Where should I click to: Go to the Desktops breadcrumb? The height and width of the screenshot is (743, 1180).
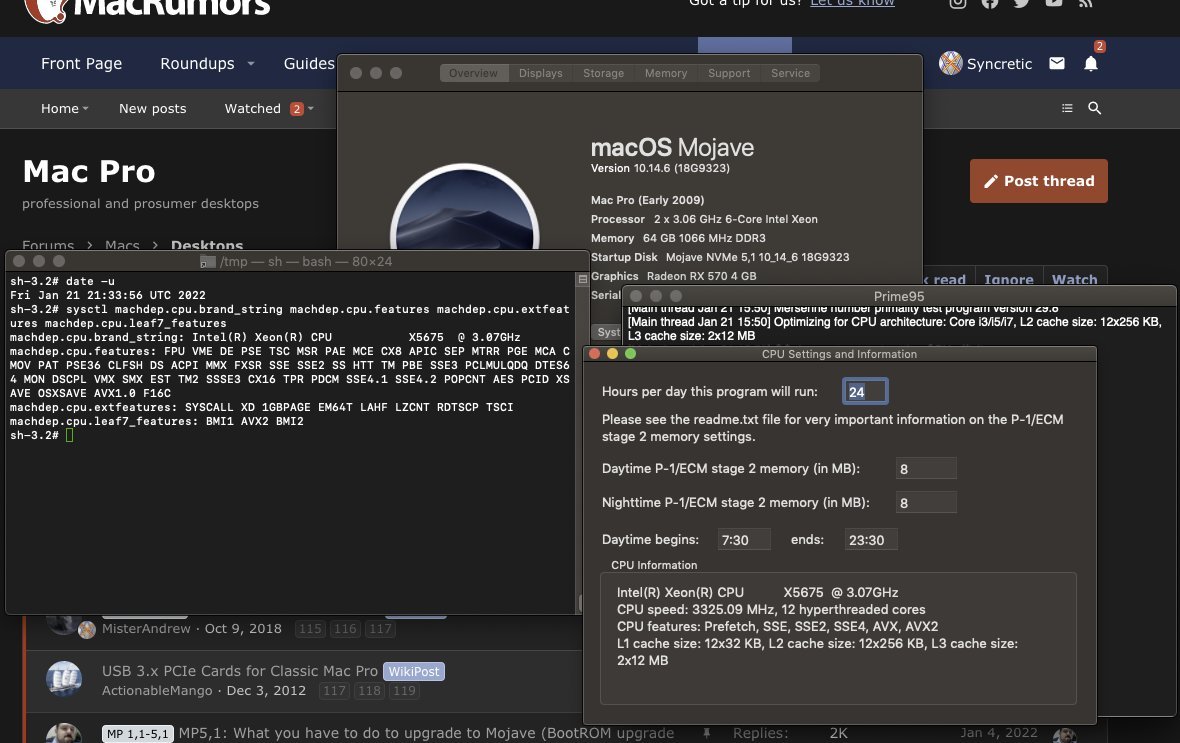(x=207, y=245)
